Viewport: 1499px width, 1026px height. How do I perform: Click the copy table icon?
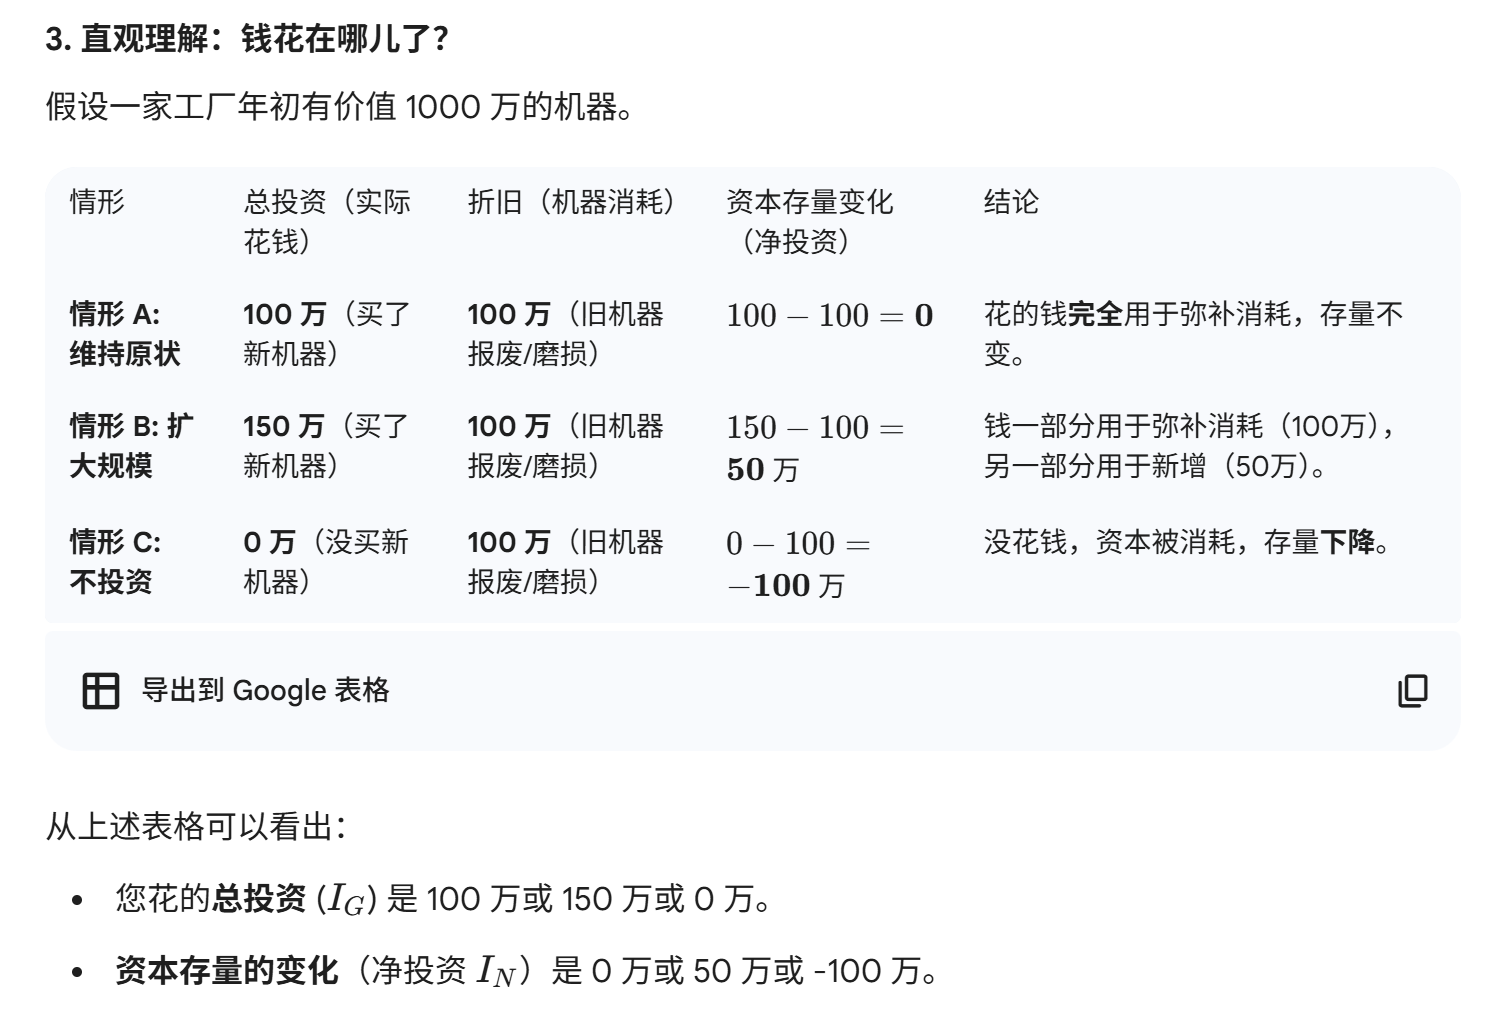tap(1412, 690)
